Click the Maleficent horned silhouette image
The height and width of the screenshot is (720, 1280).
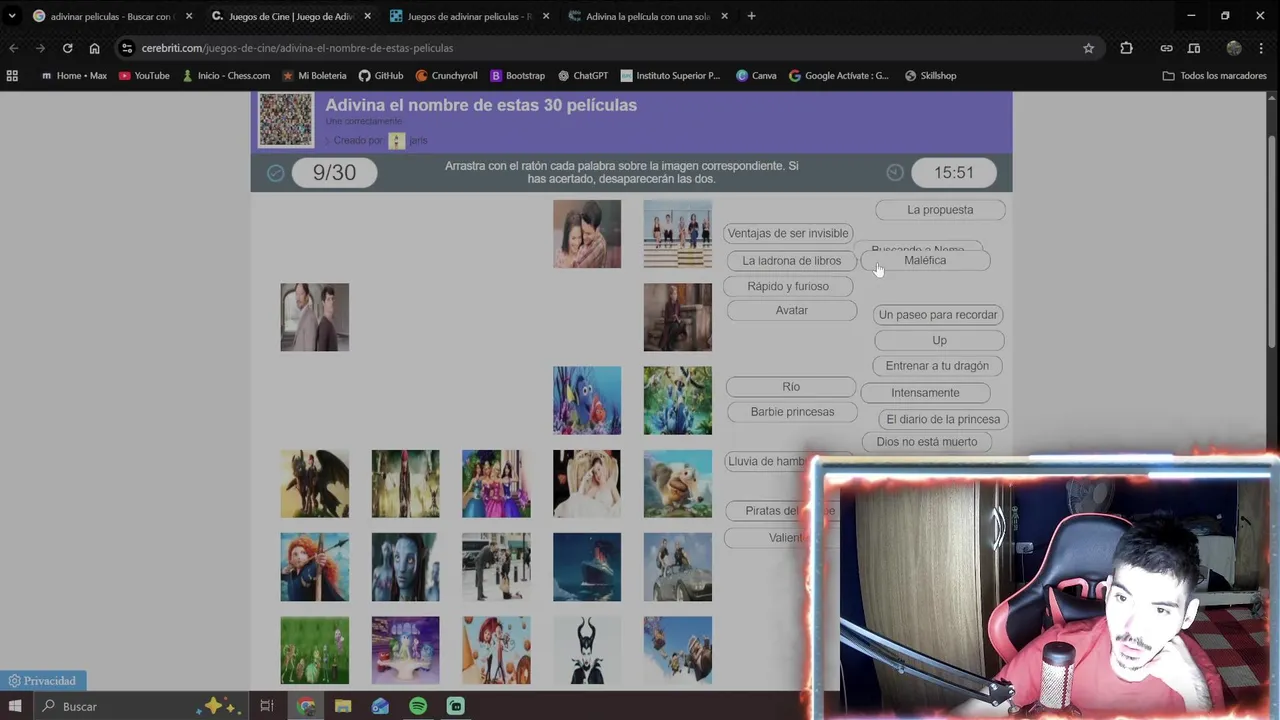587,650
